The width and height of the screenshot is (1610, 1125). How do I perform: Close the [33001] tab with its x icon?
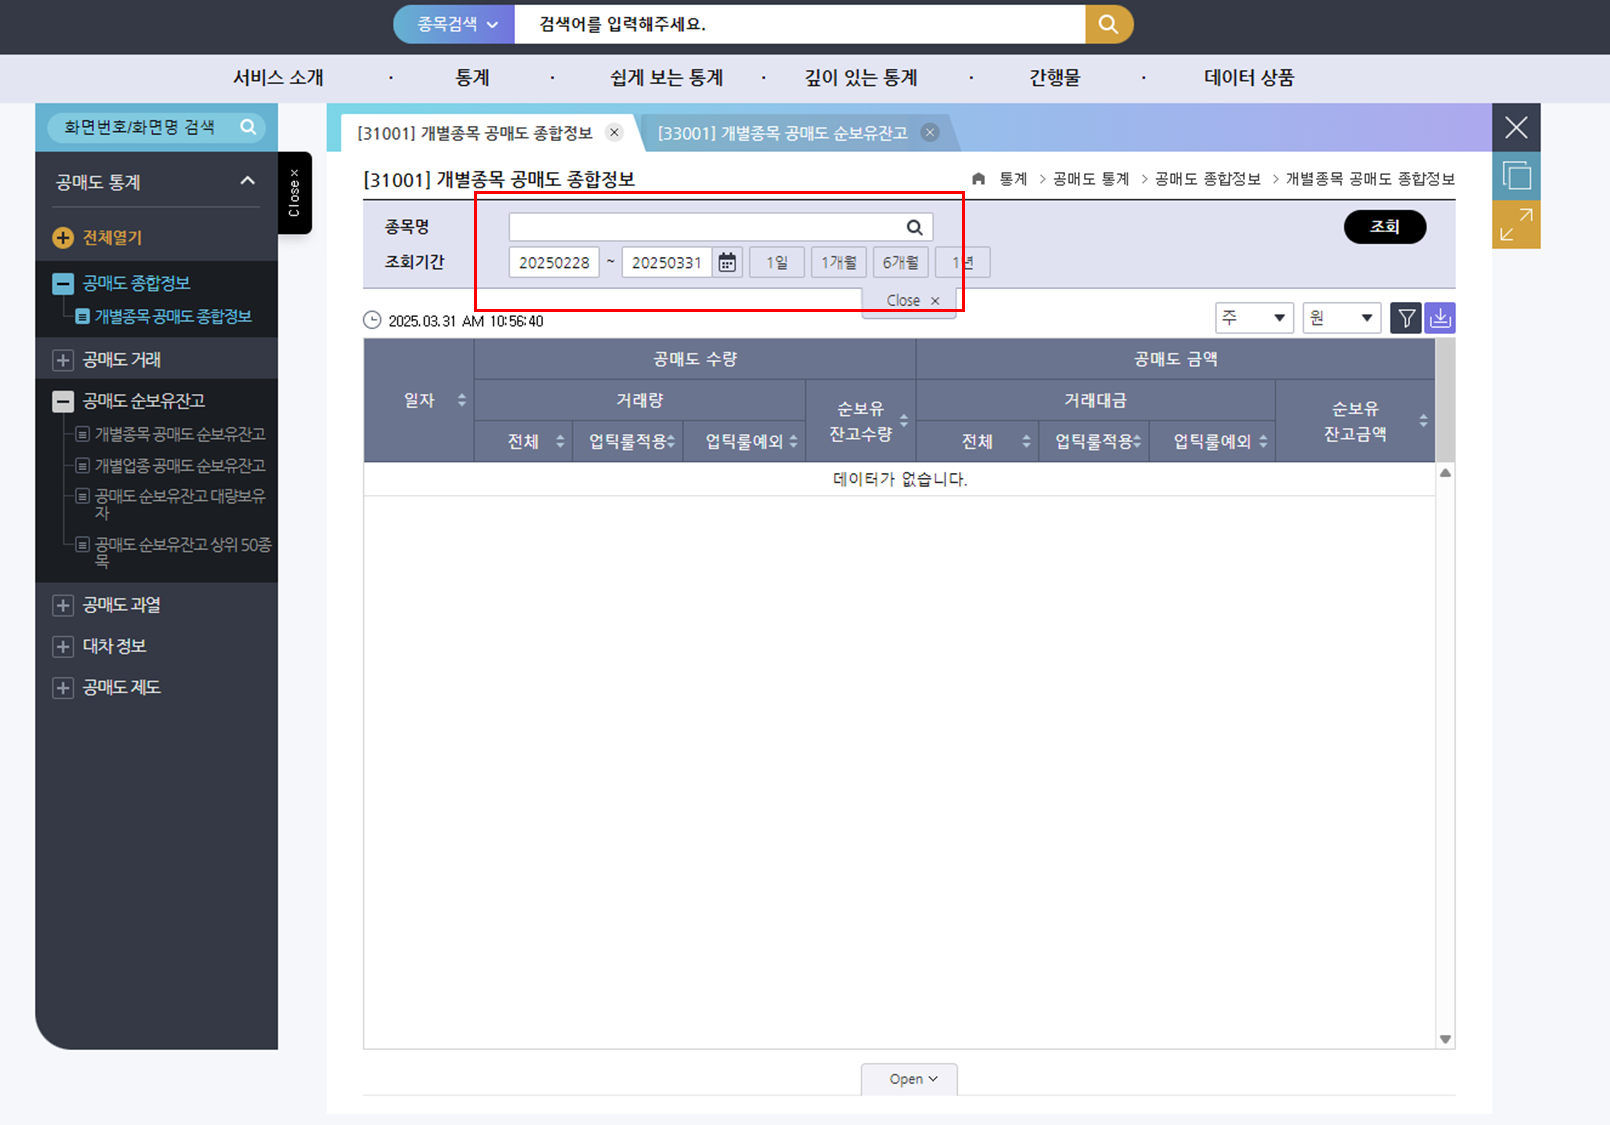pos(930,132)
